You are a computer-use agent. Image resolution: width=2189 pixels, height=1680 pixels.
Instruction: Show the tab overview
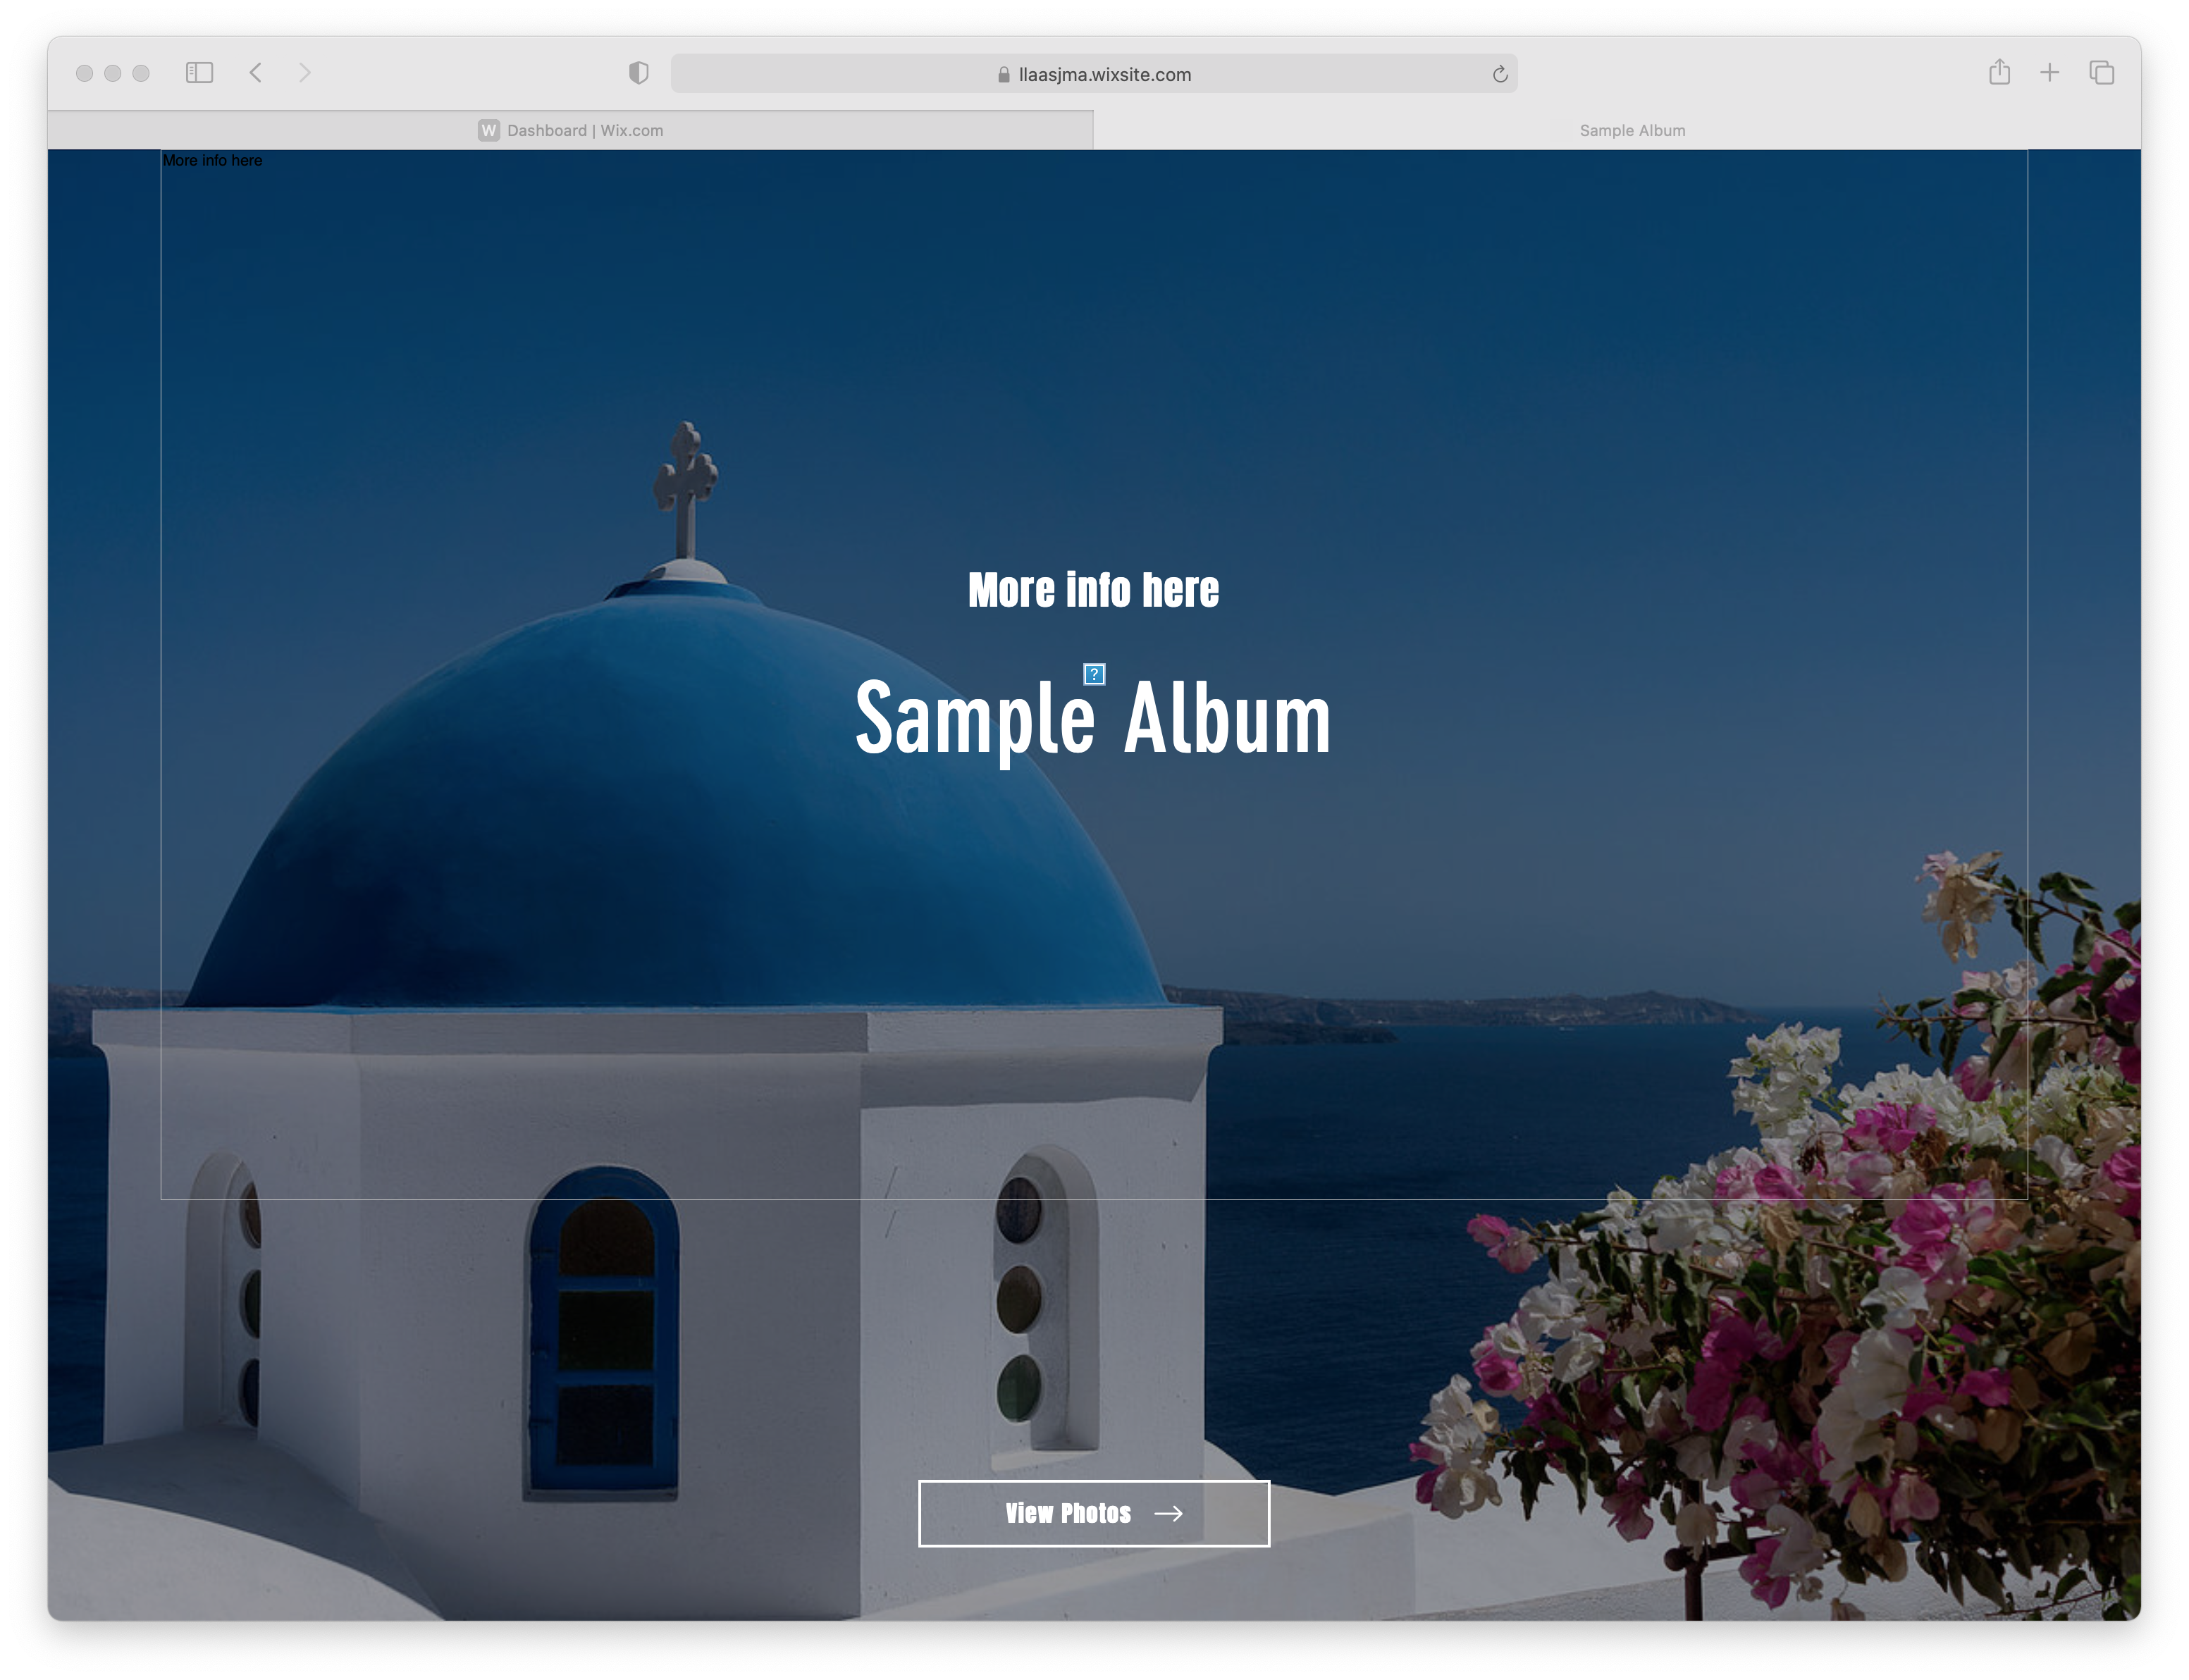click(x=2101, y=73)
